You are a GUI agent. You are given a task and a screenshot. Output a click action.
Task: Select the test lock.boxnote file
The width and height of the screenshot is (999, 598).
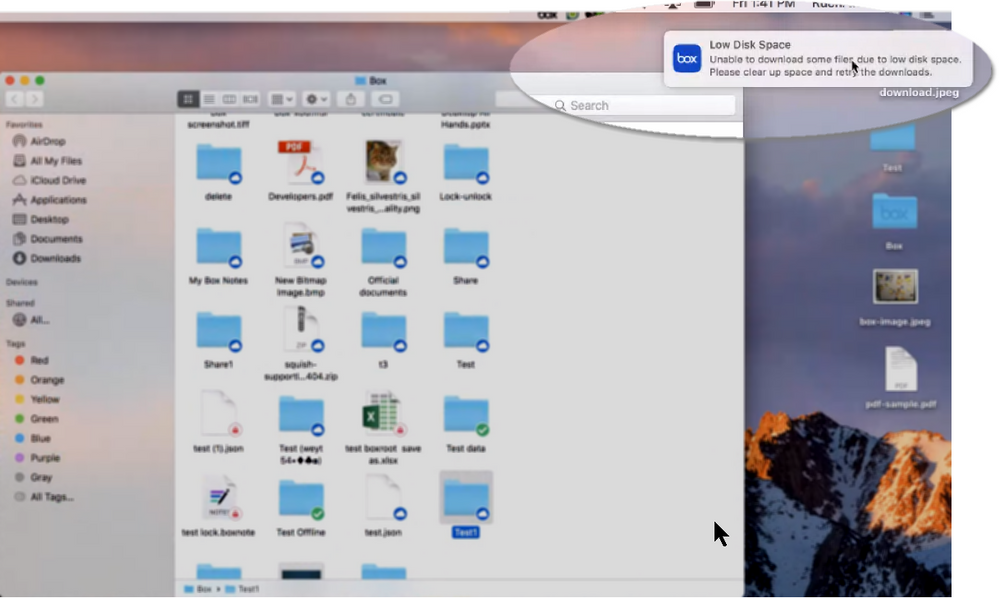click(221, 498)
